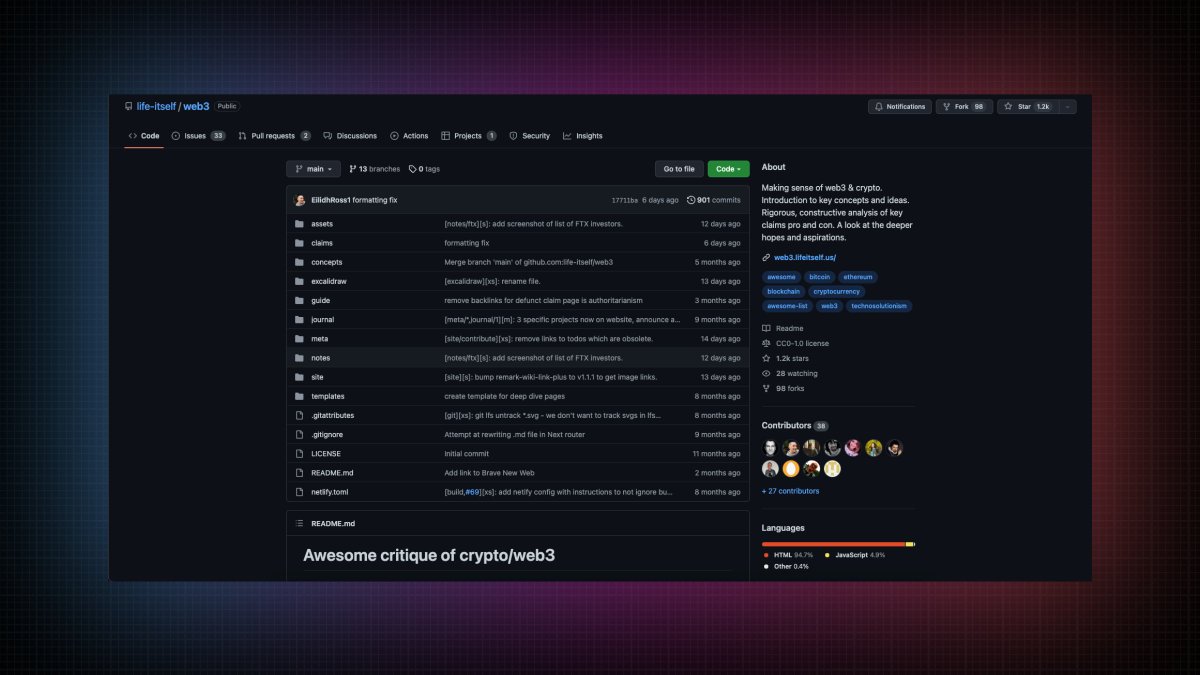Select the bitcoin topic tag
The width and height of the screenshot is (1200, 675).
tap(820, 277)
